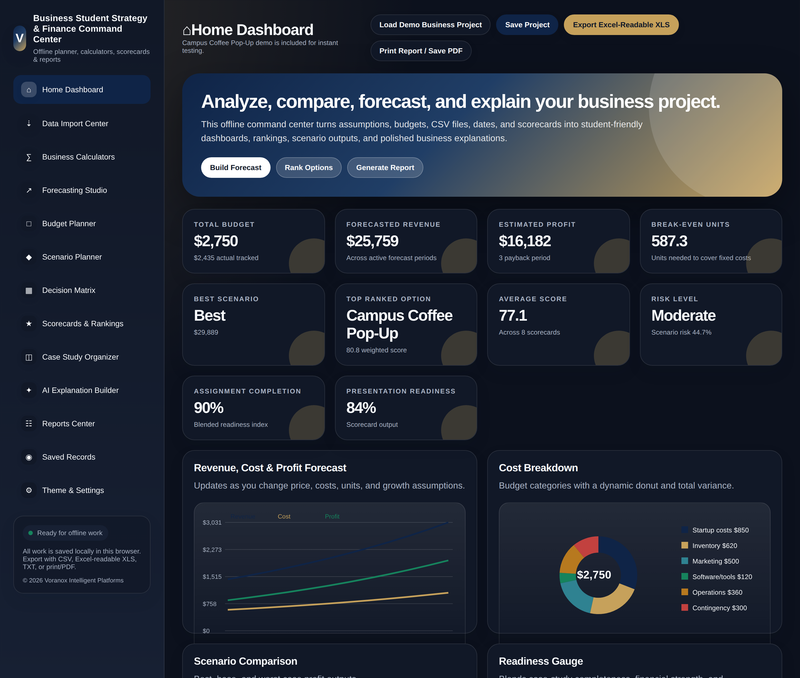The width and height of the screenshot is (800, 678).
Task: Click Break-Even Units value 587.3
Action: 669,241
